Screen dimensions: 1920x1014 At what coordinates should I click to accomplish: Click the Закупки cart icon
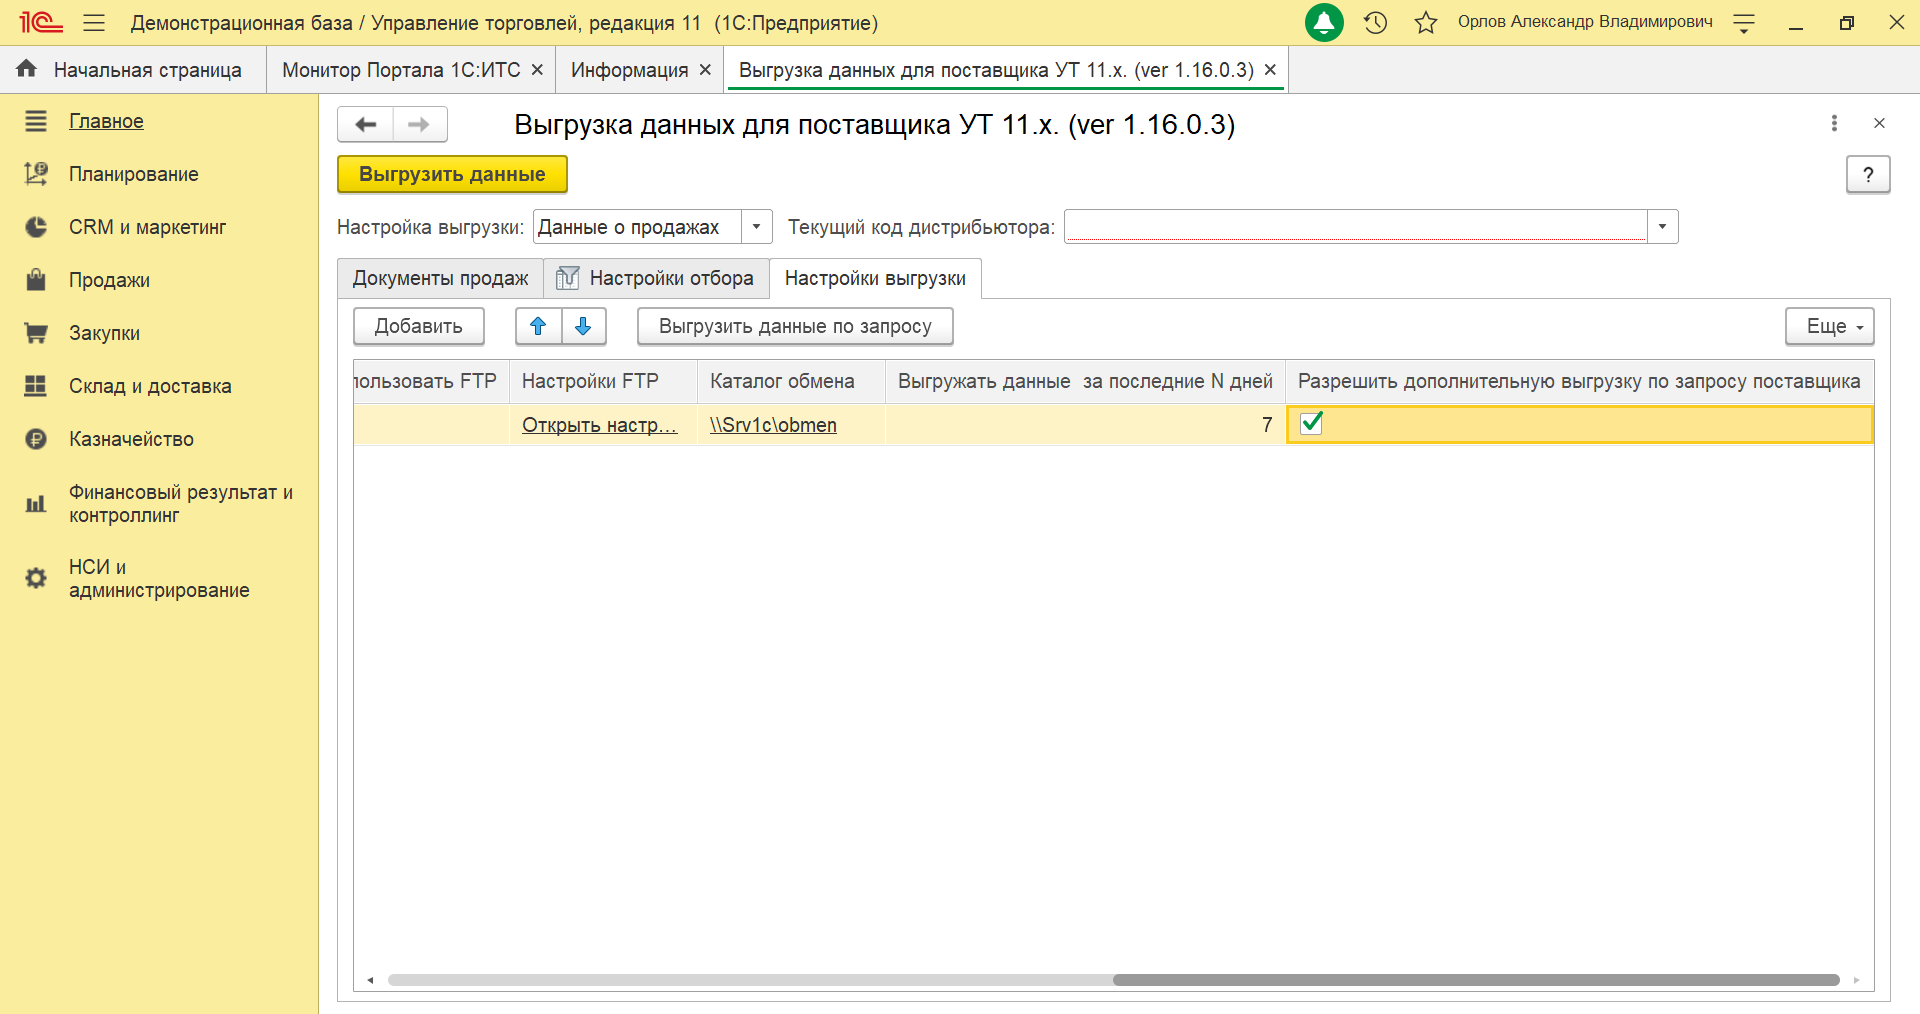coord(36,333)
